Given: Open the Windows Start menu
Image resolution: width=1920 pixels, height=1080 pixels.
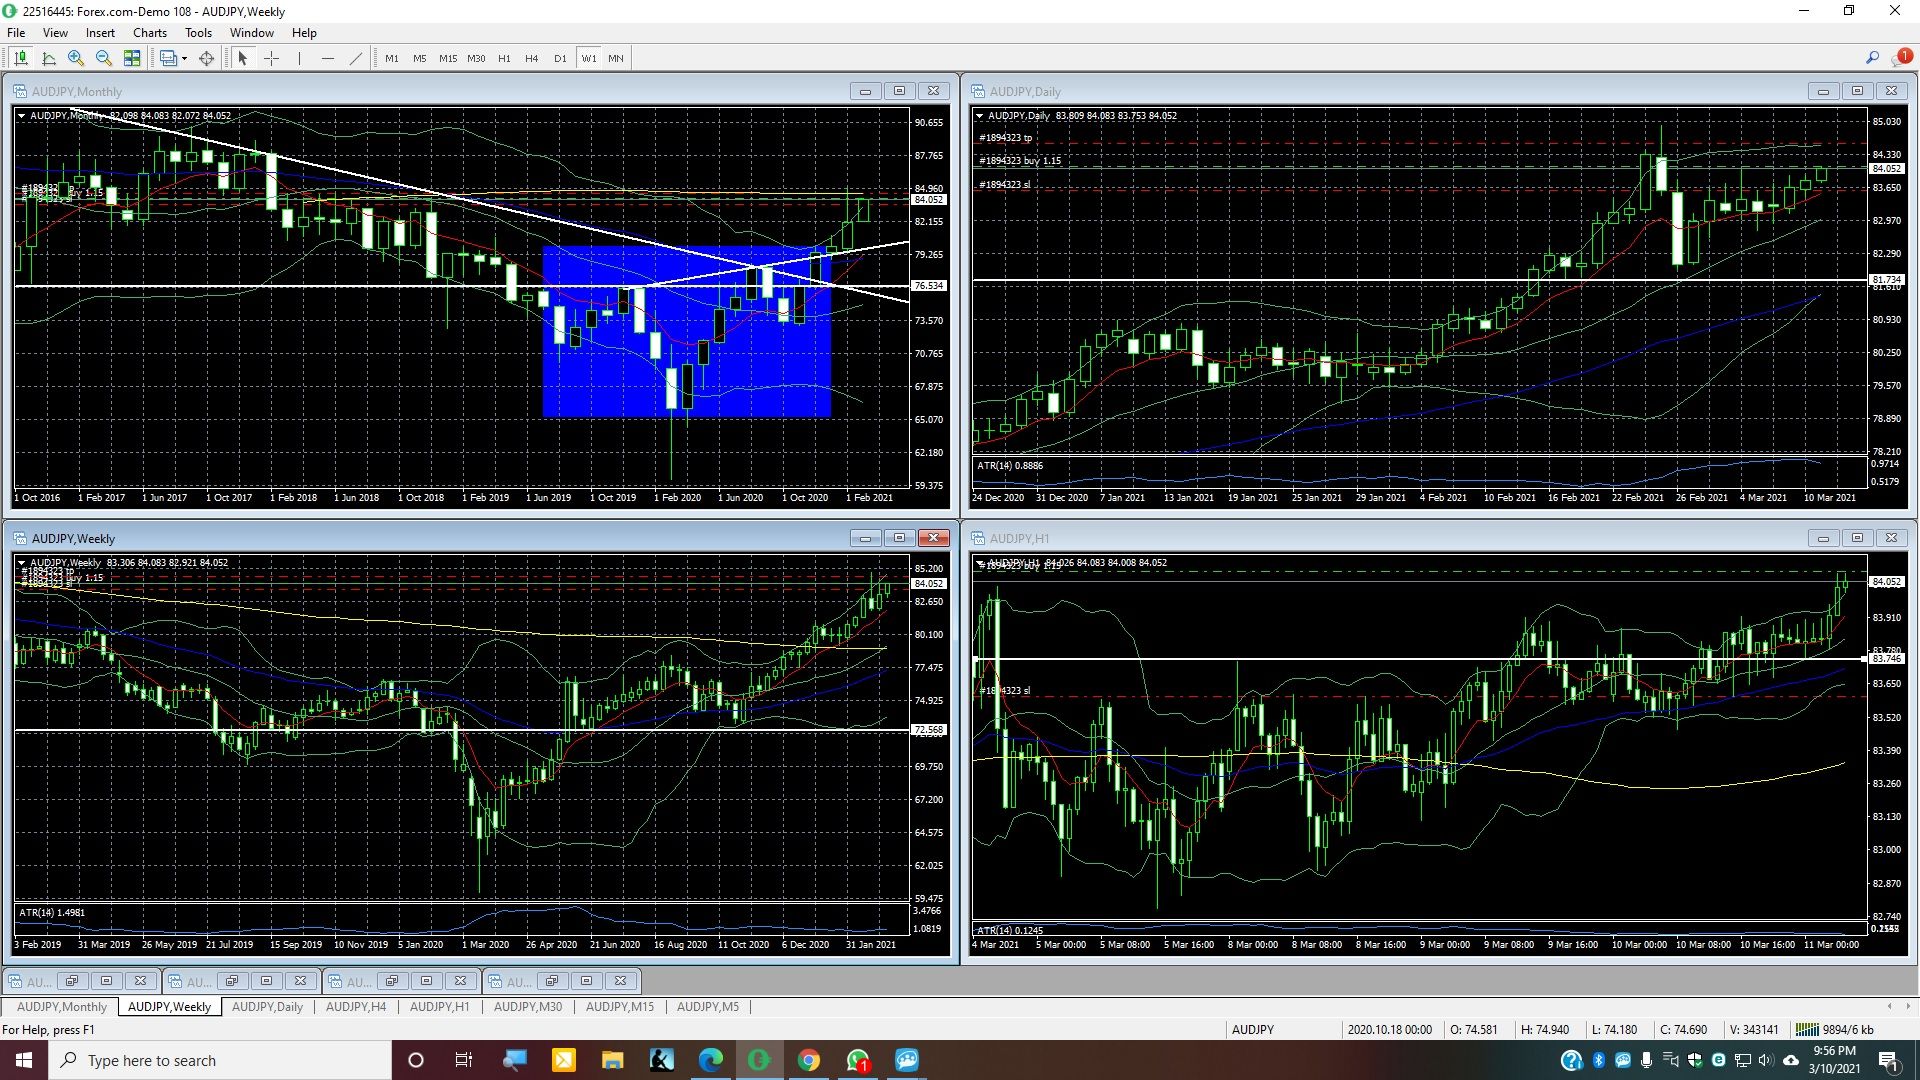Looking at the screenshot, I should click(24, 1060).
